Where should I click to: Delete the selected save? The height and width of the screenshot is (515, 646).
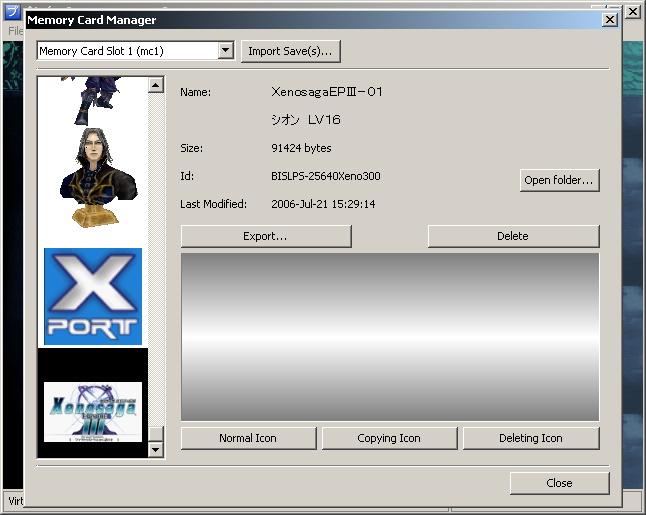point(513,236)
